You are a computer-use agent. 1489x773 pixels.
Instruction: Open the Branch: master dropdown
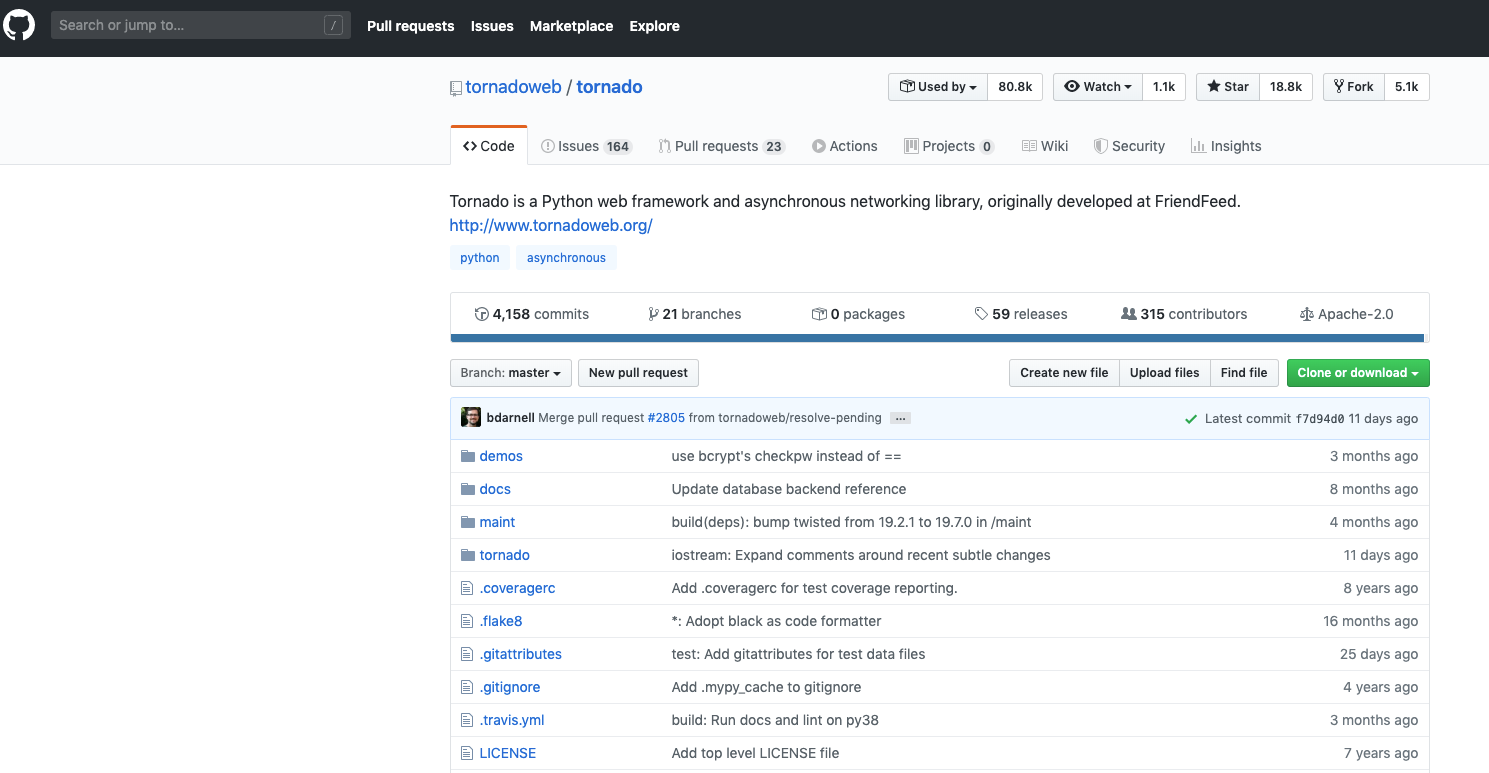[x=511, y=373]
